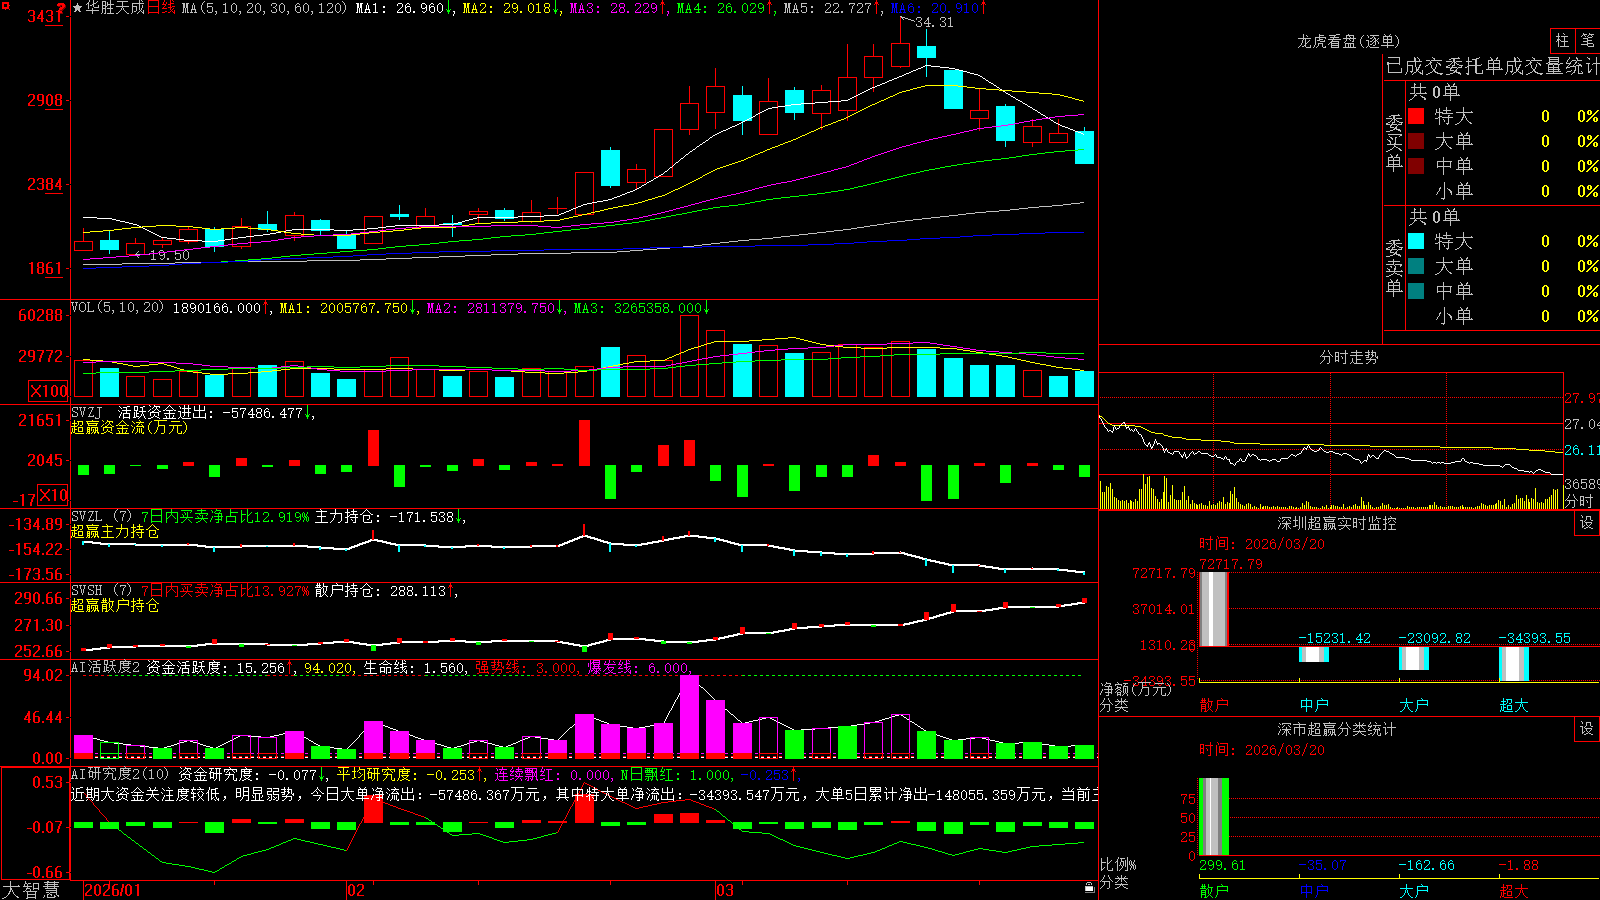Click the 爆发线: 6.000 label
The height and width of the screenshot is (900, 1600).
[x=638, y=667]
